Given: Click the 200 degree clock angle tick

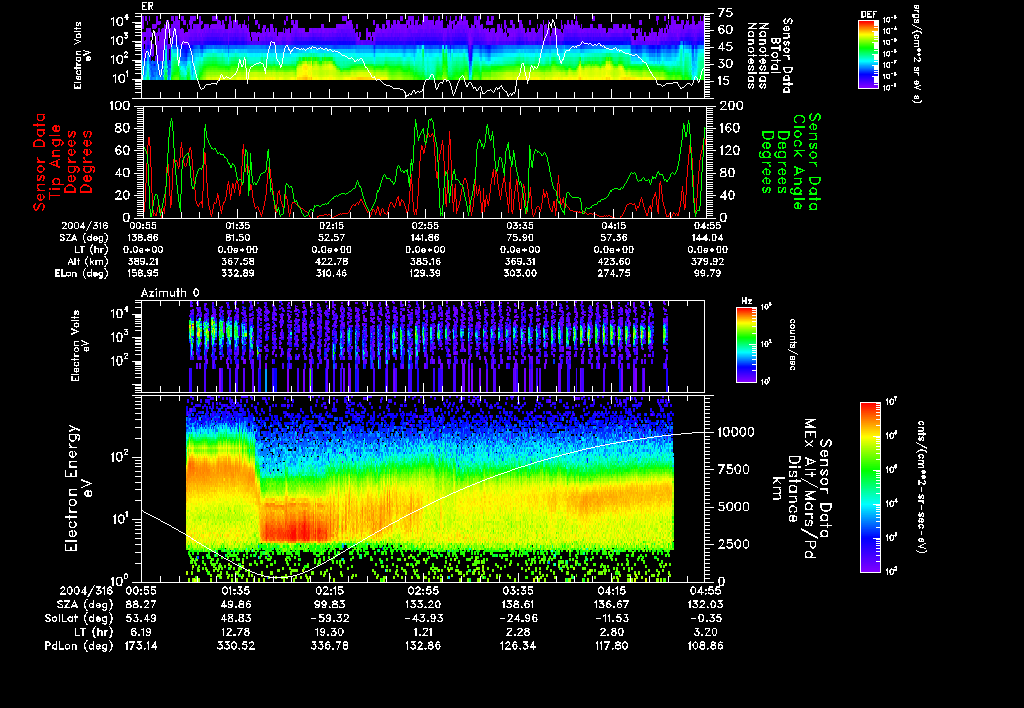Looking at the screenshot, I should tap(731, 106).
